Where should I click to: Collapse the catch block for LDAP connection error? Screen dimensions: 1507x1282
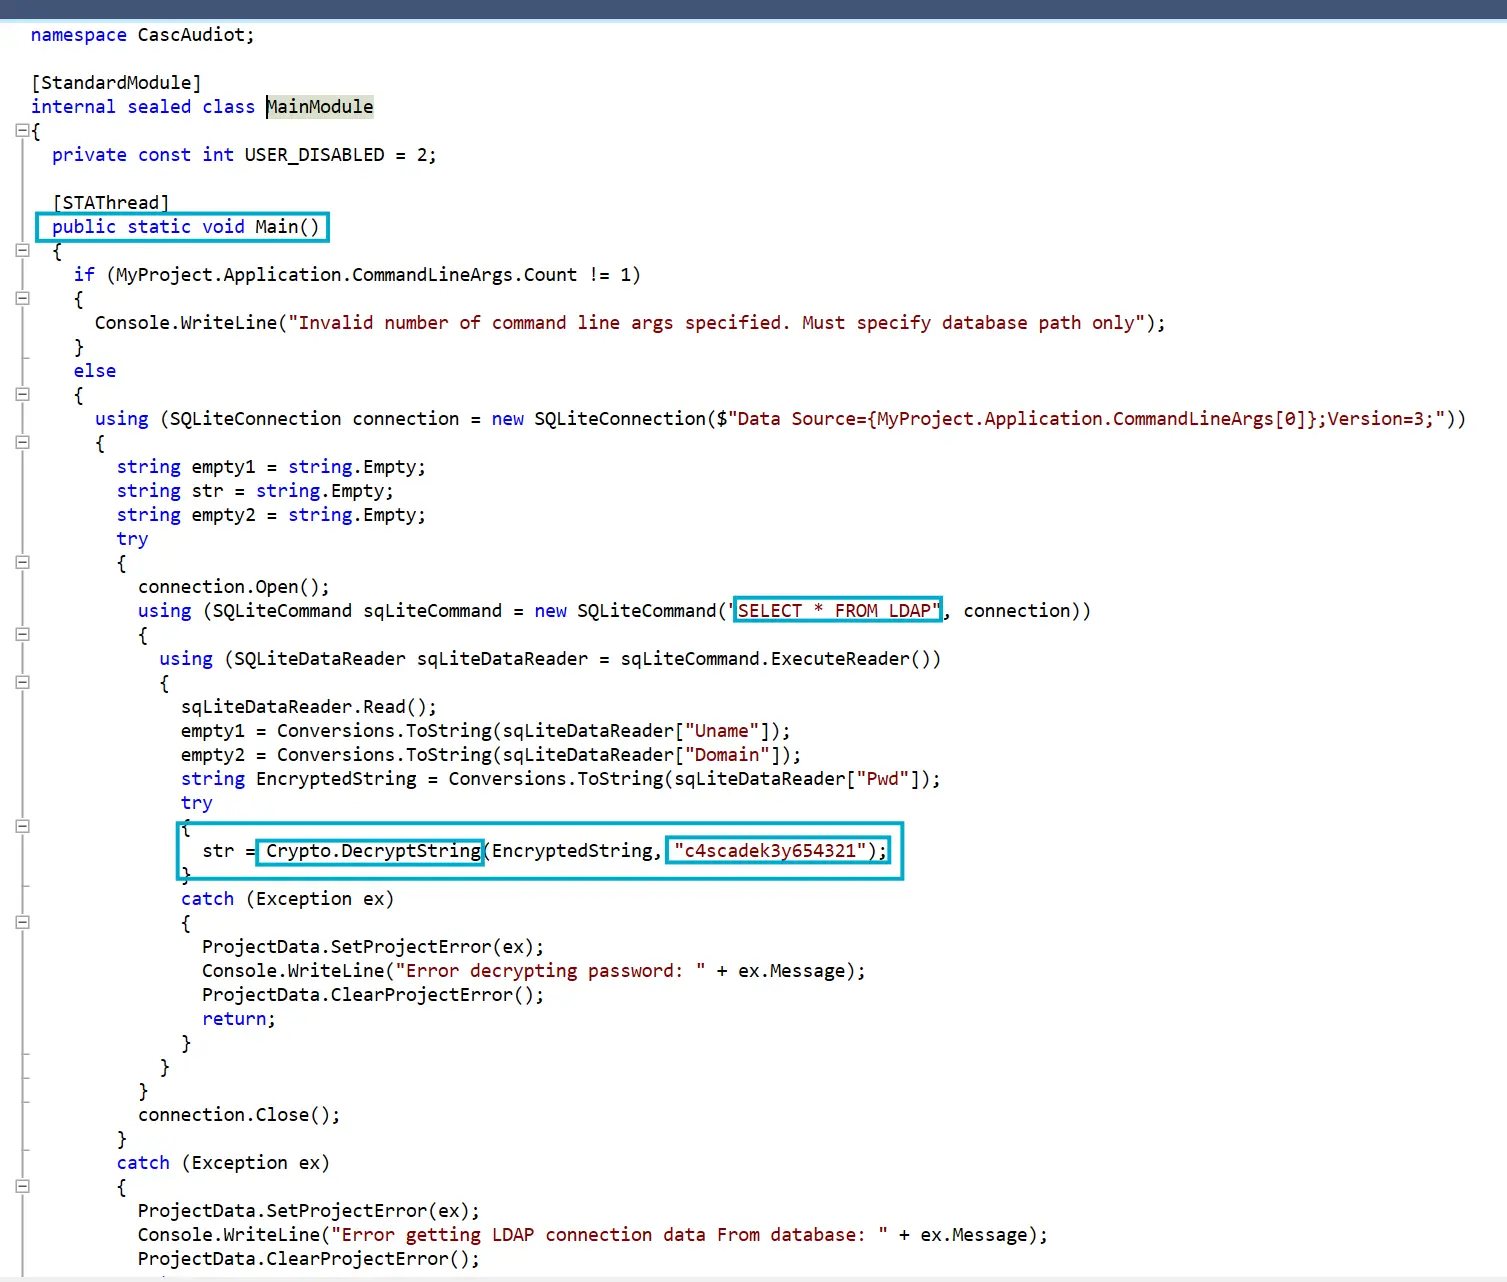tap(22, 1186)
